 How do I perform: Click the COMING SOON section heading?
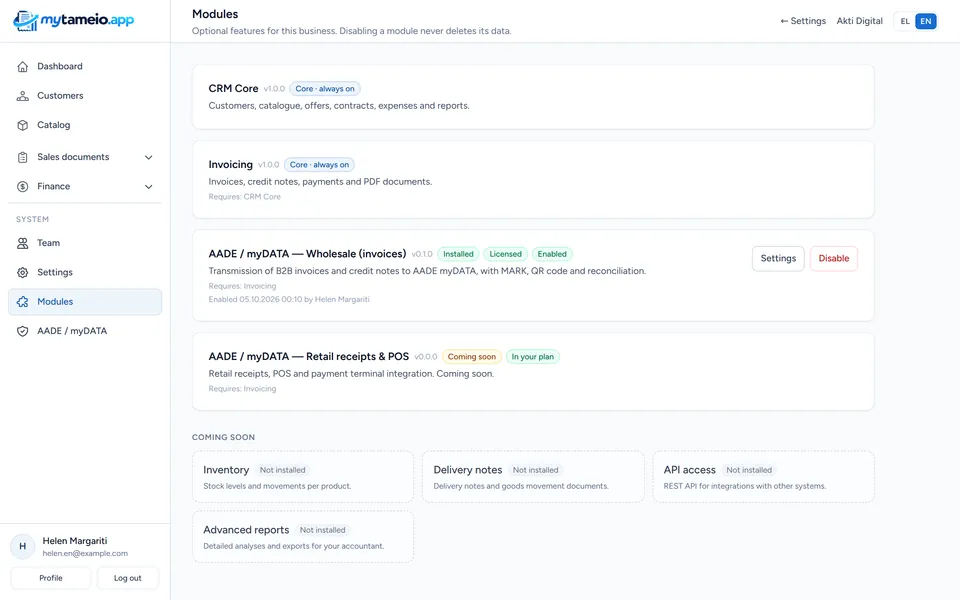click(x=223, y=438)
